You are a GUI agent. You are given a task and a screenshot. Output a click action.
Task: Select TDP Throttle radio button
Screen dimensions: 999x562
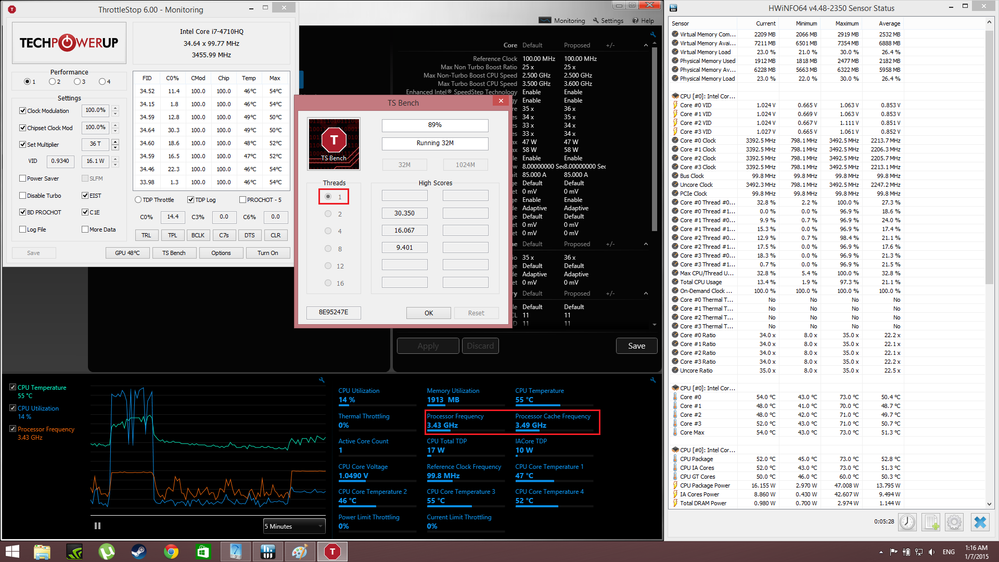[138, 200]
